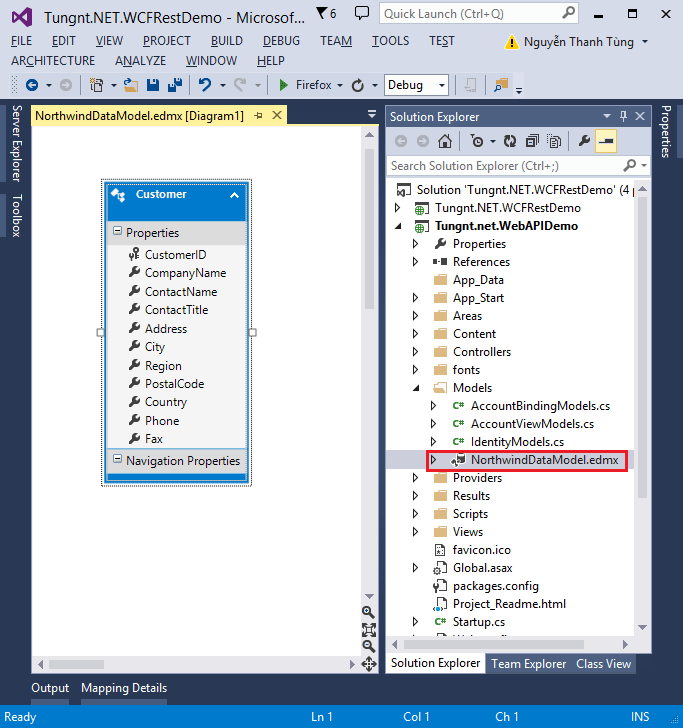Expand NorthwindDataModel.edmx node
Screen dimensions: 683x728
click(433, 460)
